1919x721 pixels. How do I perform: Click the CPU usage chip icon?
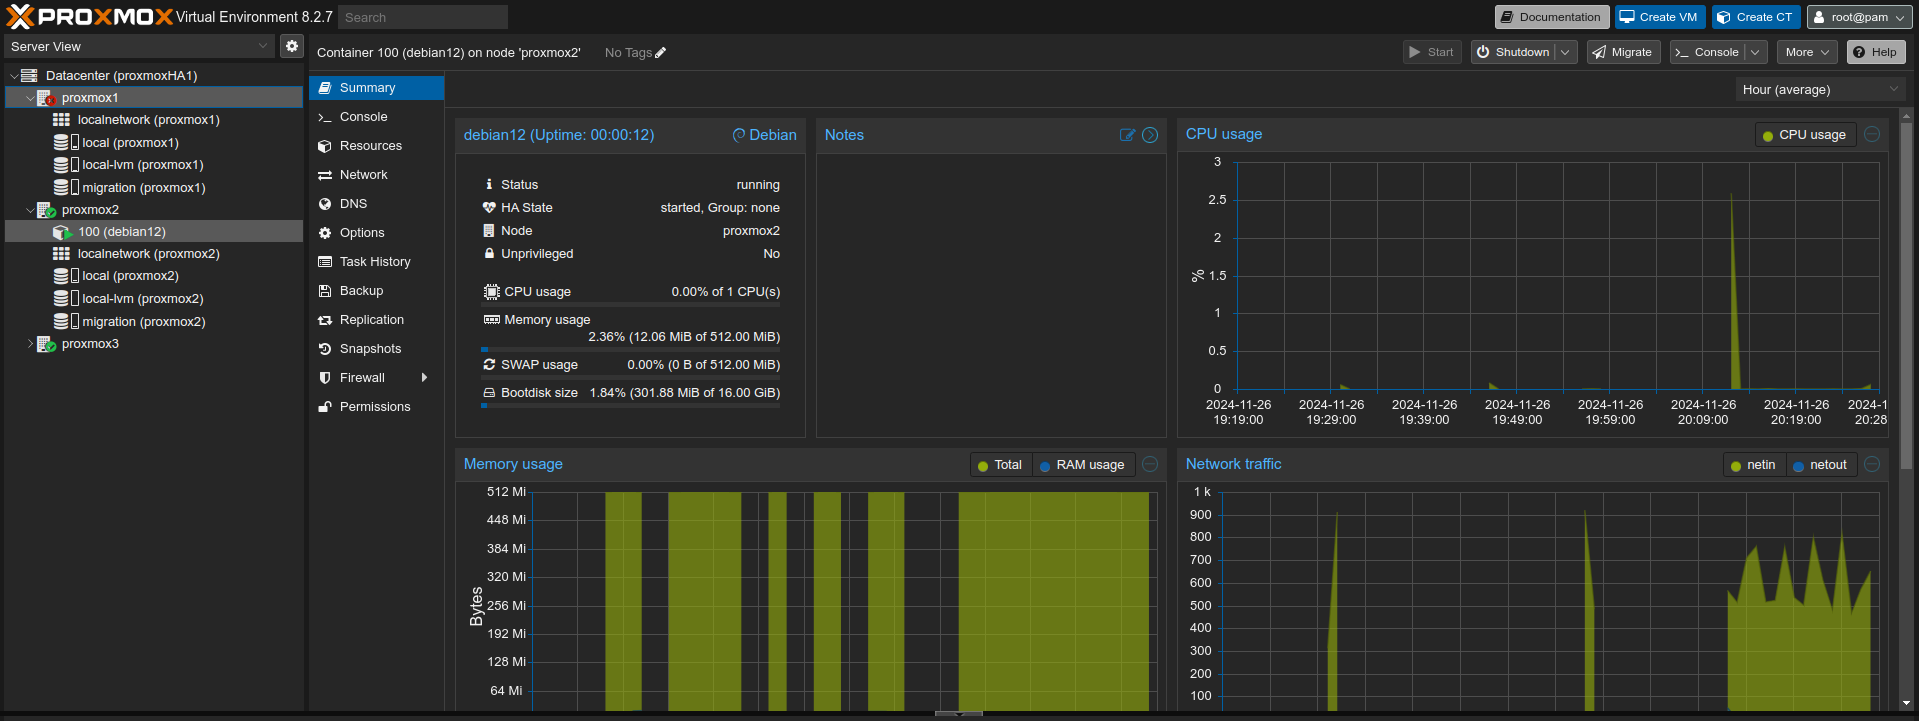[x=491, y=292]
